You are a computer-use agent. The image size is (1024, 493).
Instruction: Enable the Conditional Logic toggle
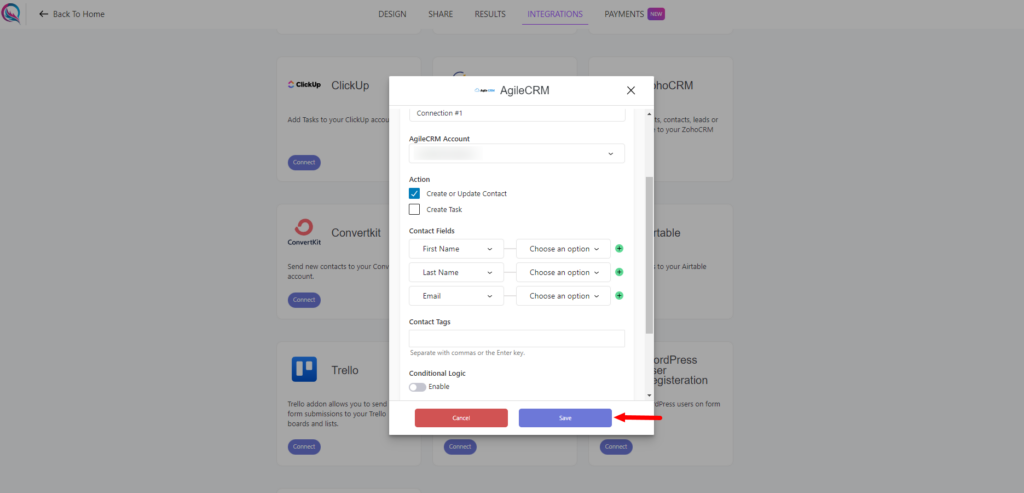417,387
